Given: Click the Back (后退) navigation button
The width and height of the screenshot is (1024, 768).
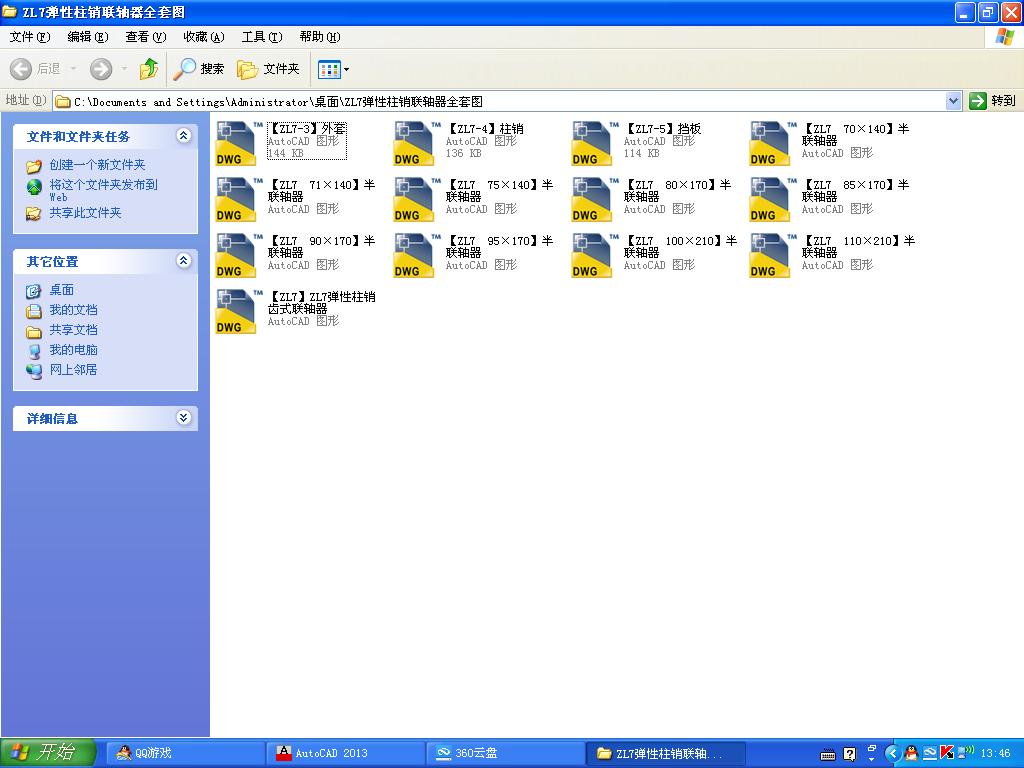Looking at the screenshot, I should click(35, 69).
